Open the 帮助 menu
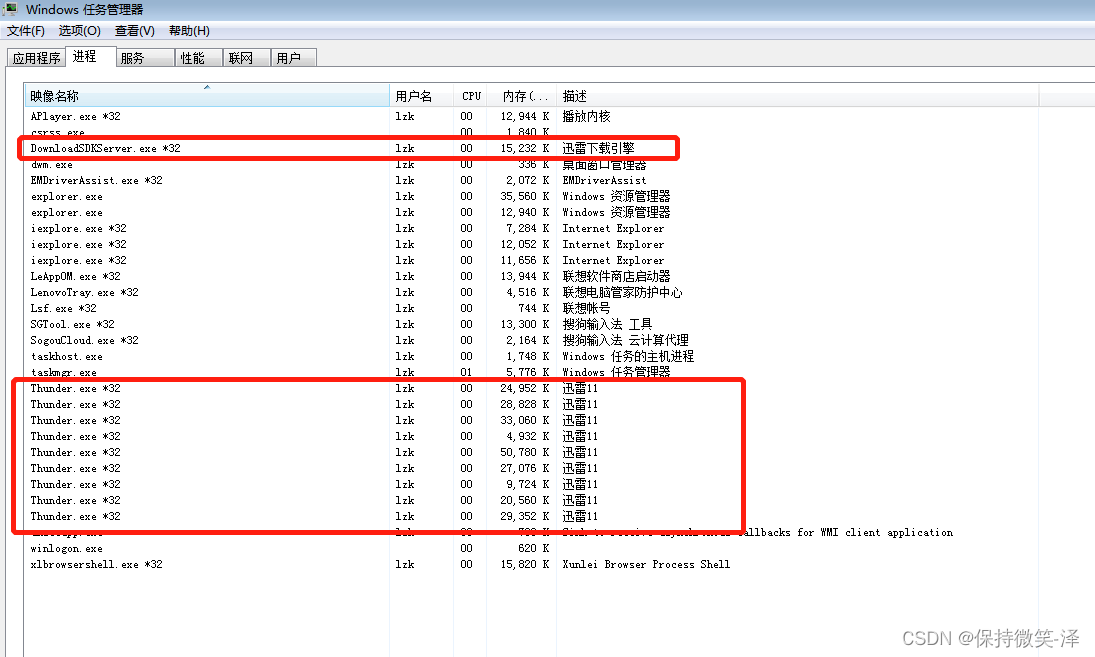This screenshot has height=657, width=1095. point(188,30)
